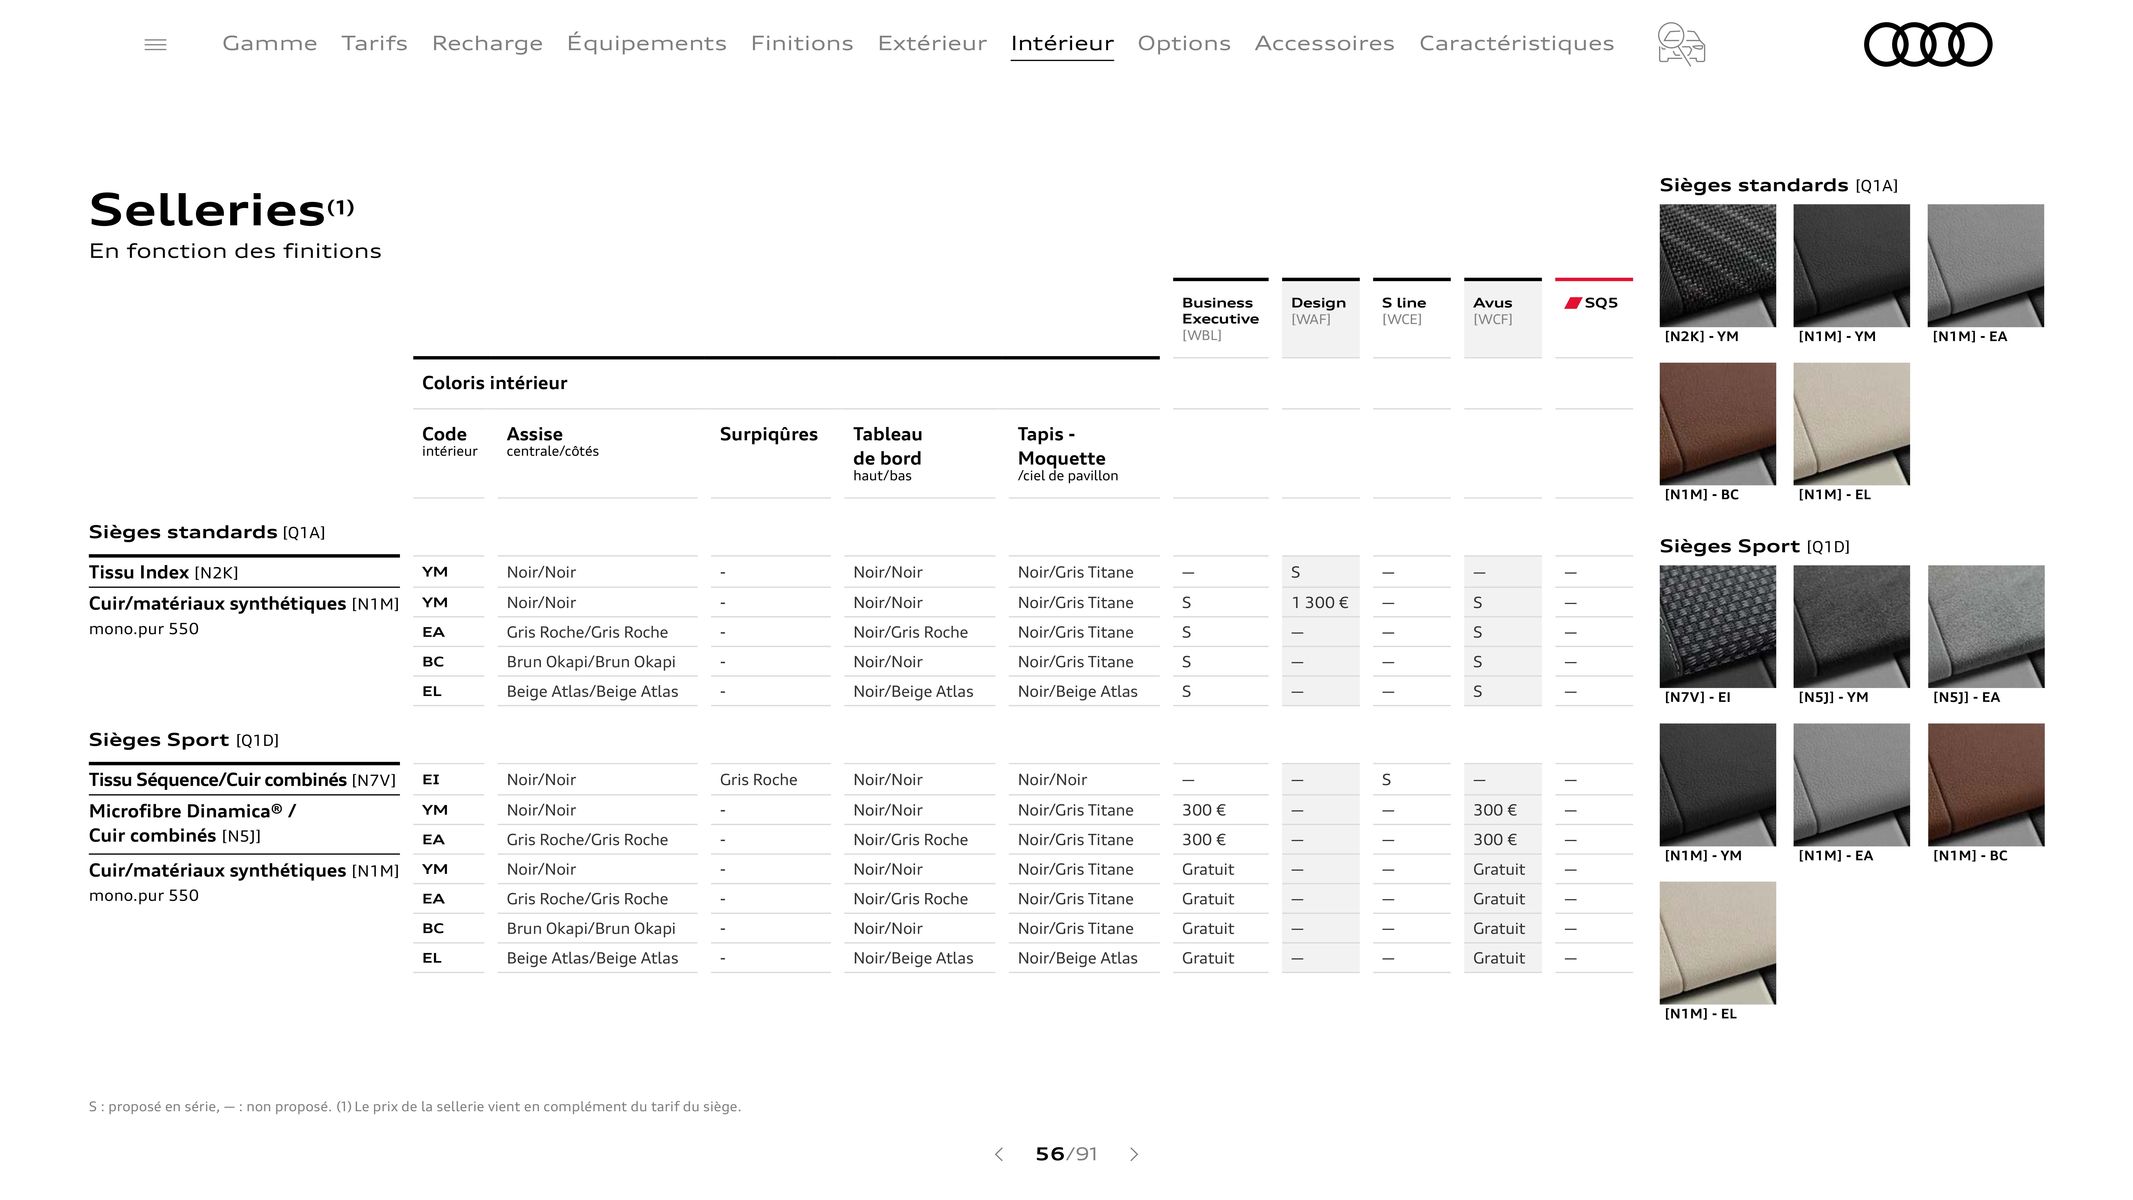Screen dimensions: 2133x1200
Task: Select standard seat swatch [N2K] - YM
Action: click(x=1717, y=265)
